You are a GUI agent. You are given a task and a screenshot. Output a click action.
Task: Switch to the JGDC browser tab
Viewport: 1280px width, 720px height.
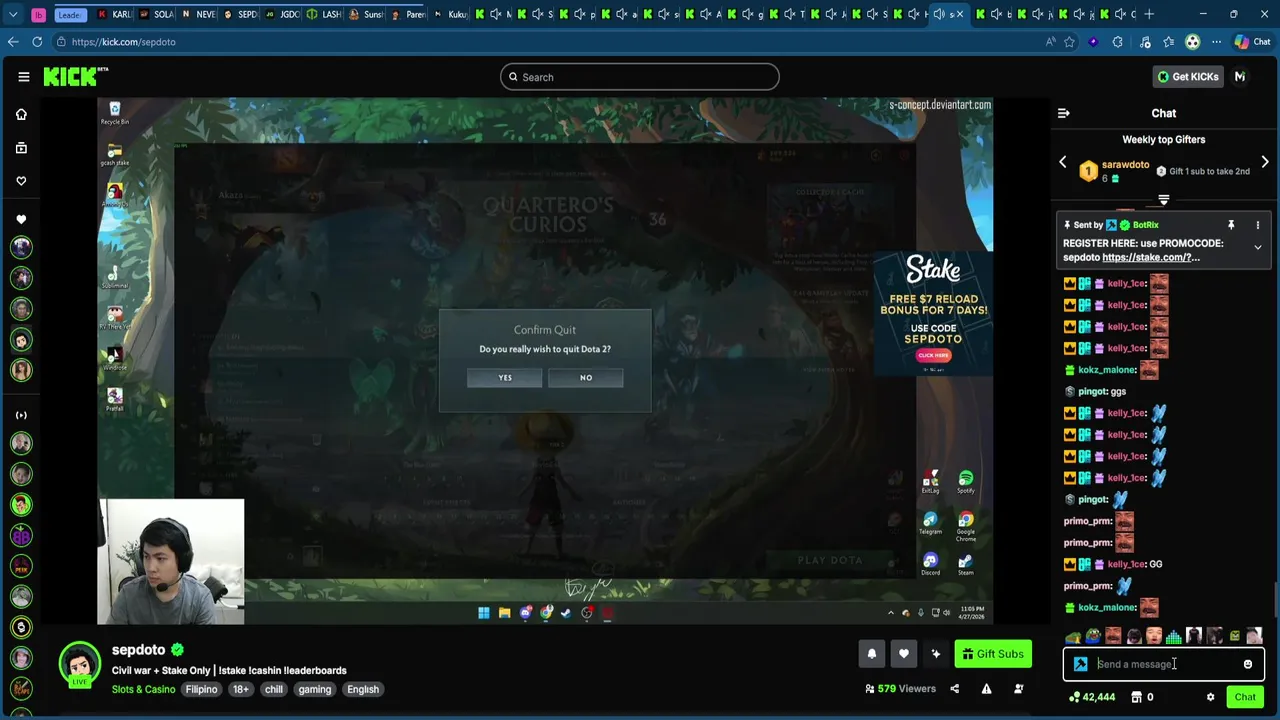pos(282,14)
